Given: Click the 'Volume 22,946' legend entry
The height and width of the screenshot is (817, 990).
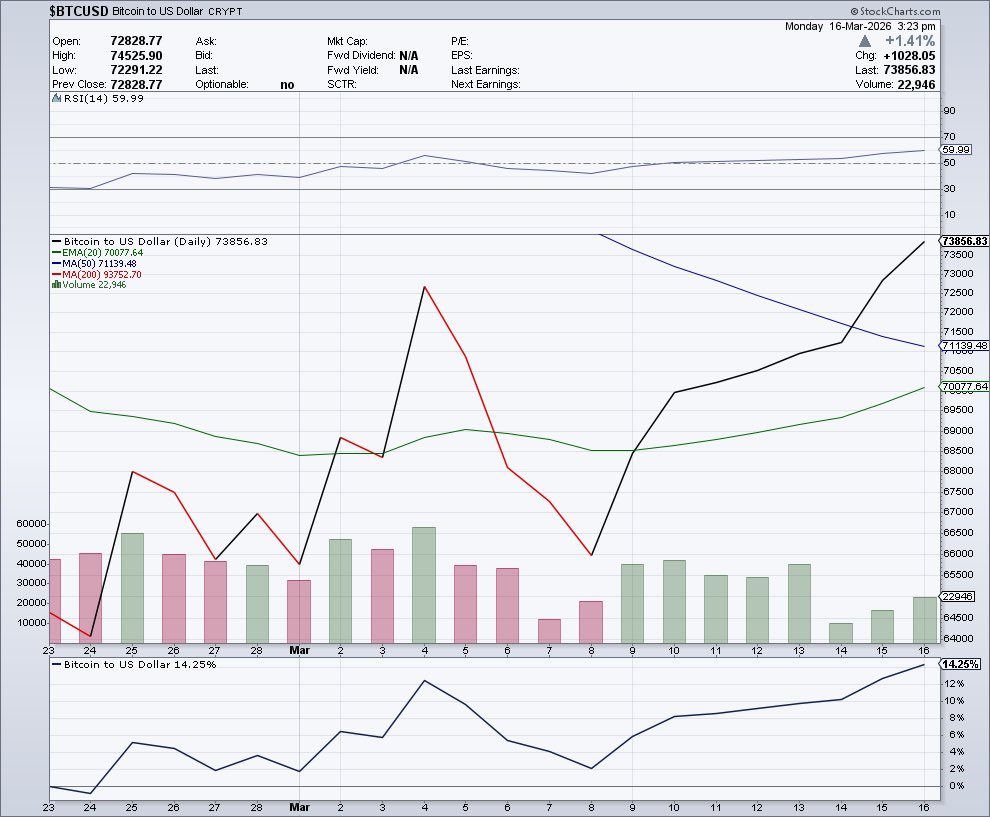Looking at the screenshot, I should [x=94, y=285].
